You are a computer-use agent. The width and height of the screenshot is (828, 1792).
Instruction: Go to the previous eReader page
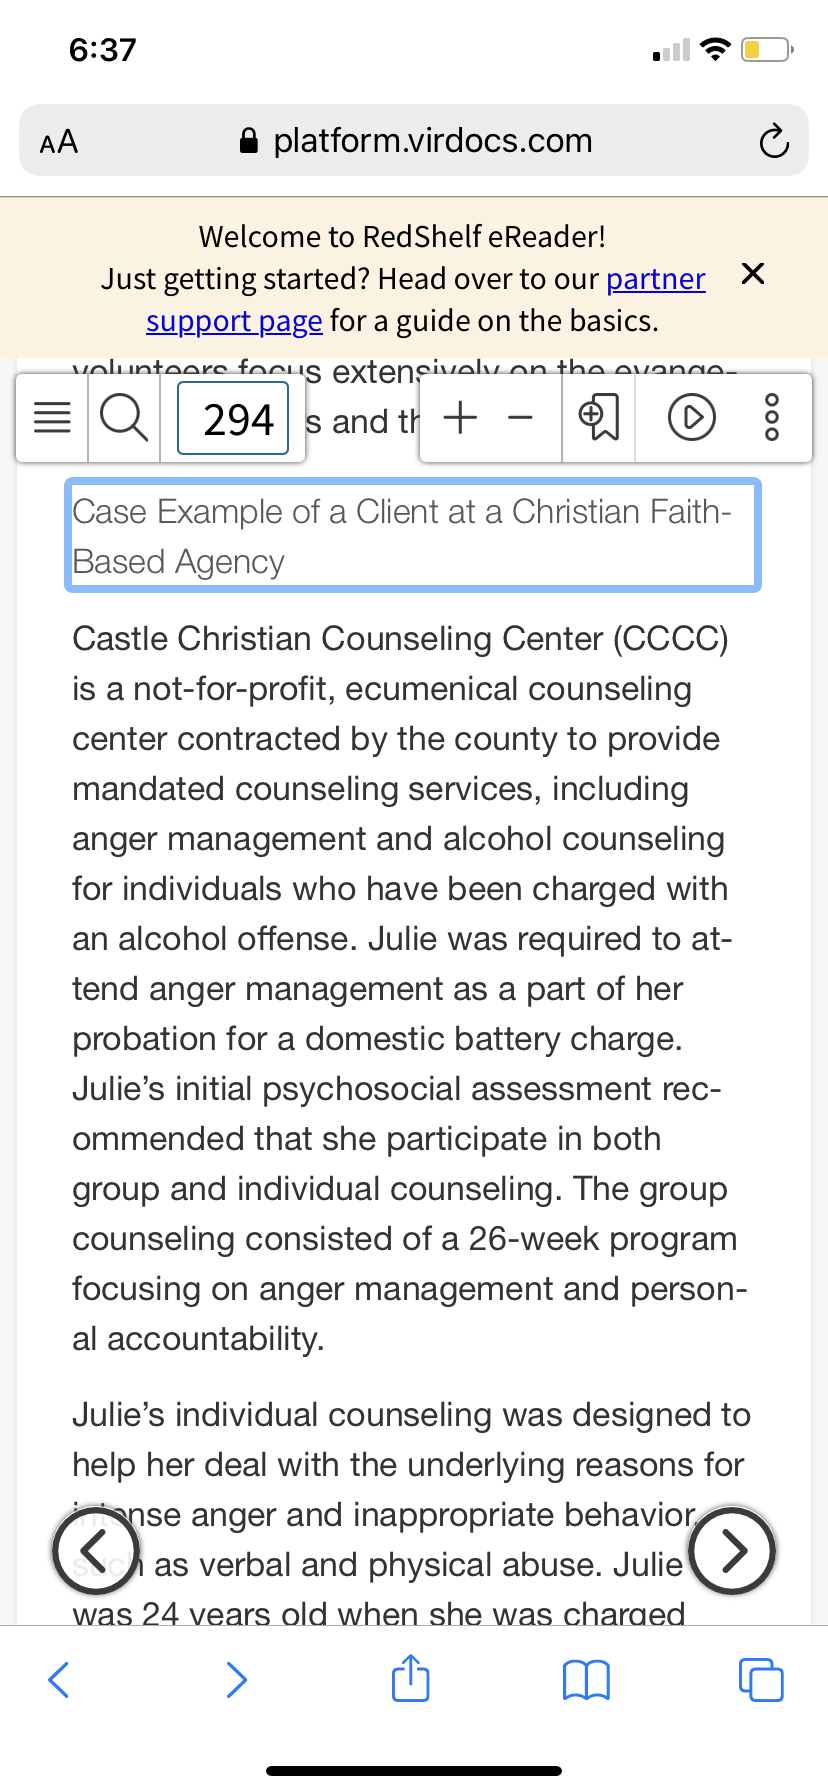pyautogui.click(x=95, y=1549)
